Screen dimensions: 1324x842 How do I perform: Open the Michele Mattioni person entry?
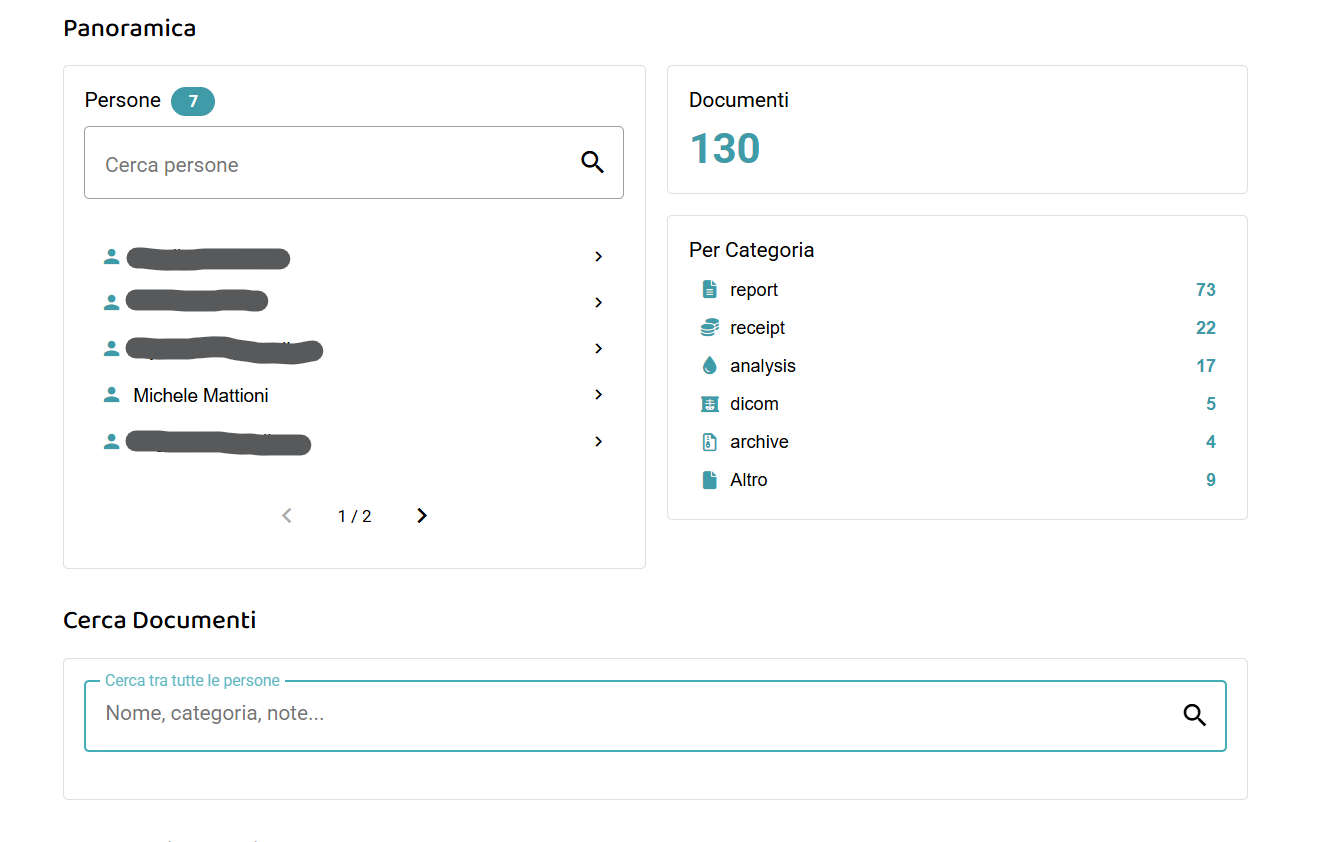(201, 396)
